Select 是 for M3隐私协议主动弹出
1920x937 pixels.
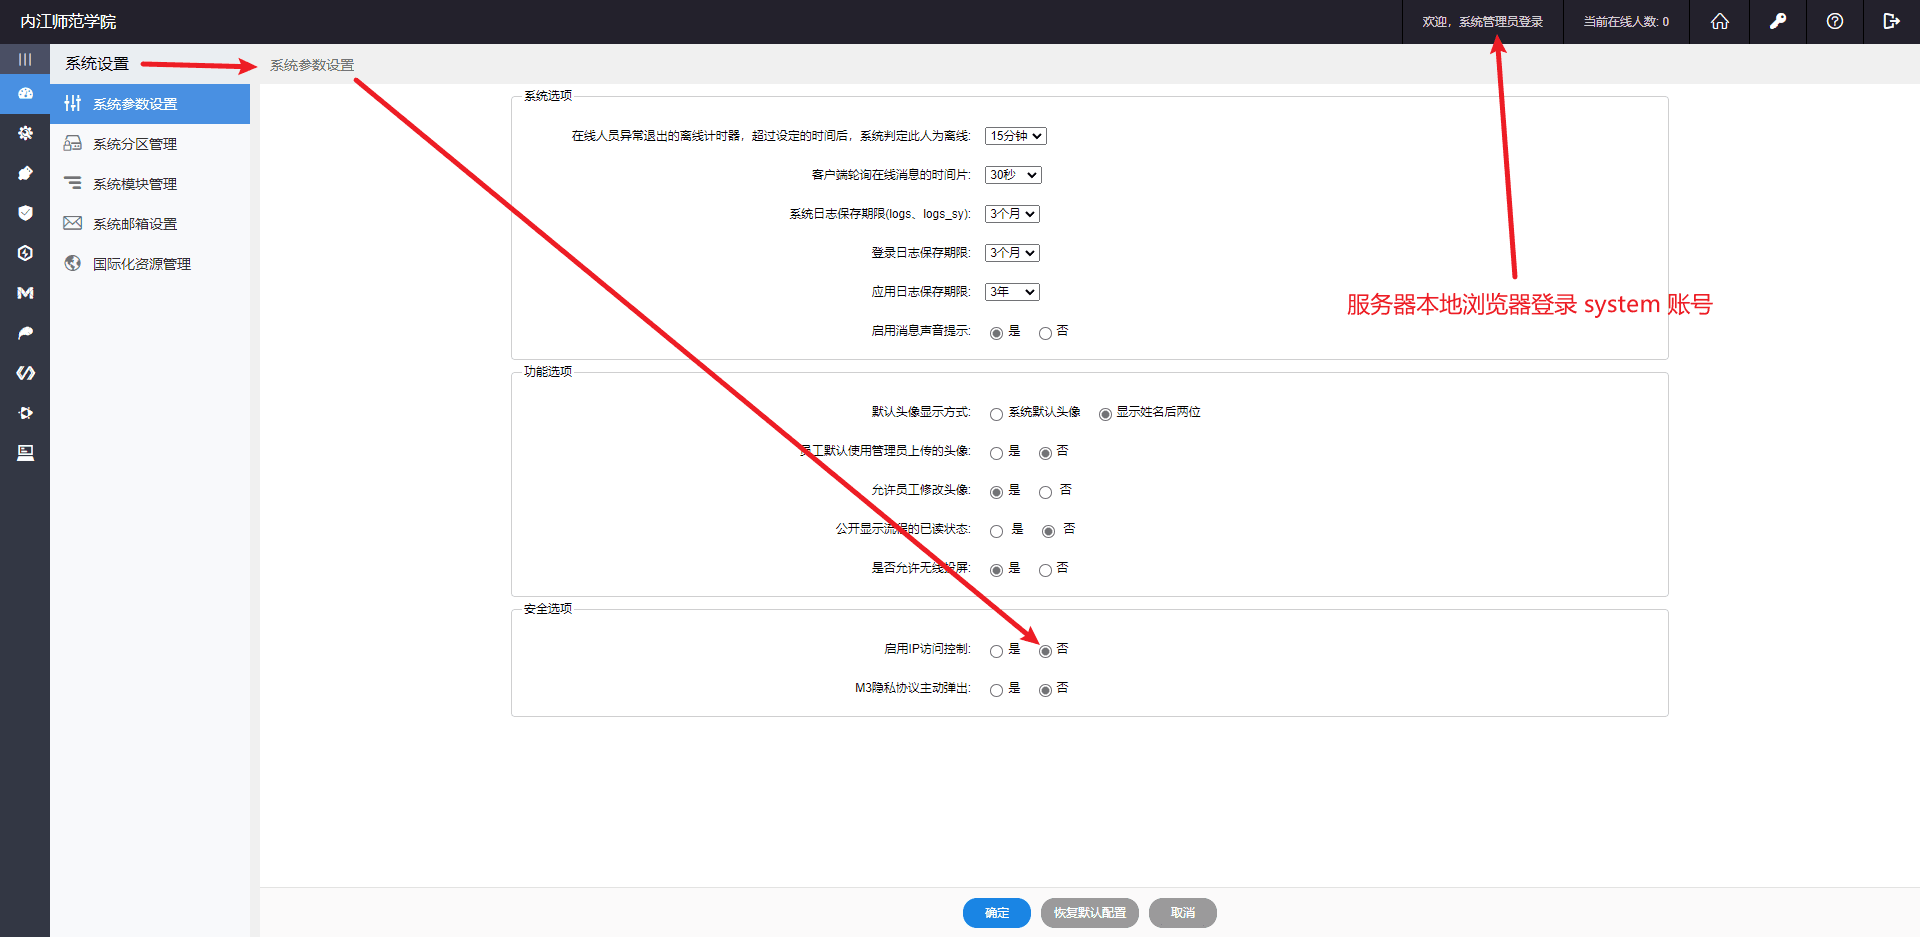pyautogui.click(x=996, y=690)
